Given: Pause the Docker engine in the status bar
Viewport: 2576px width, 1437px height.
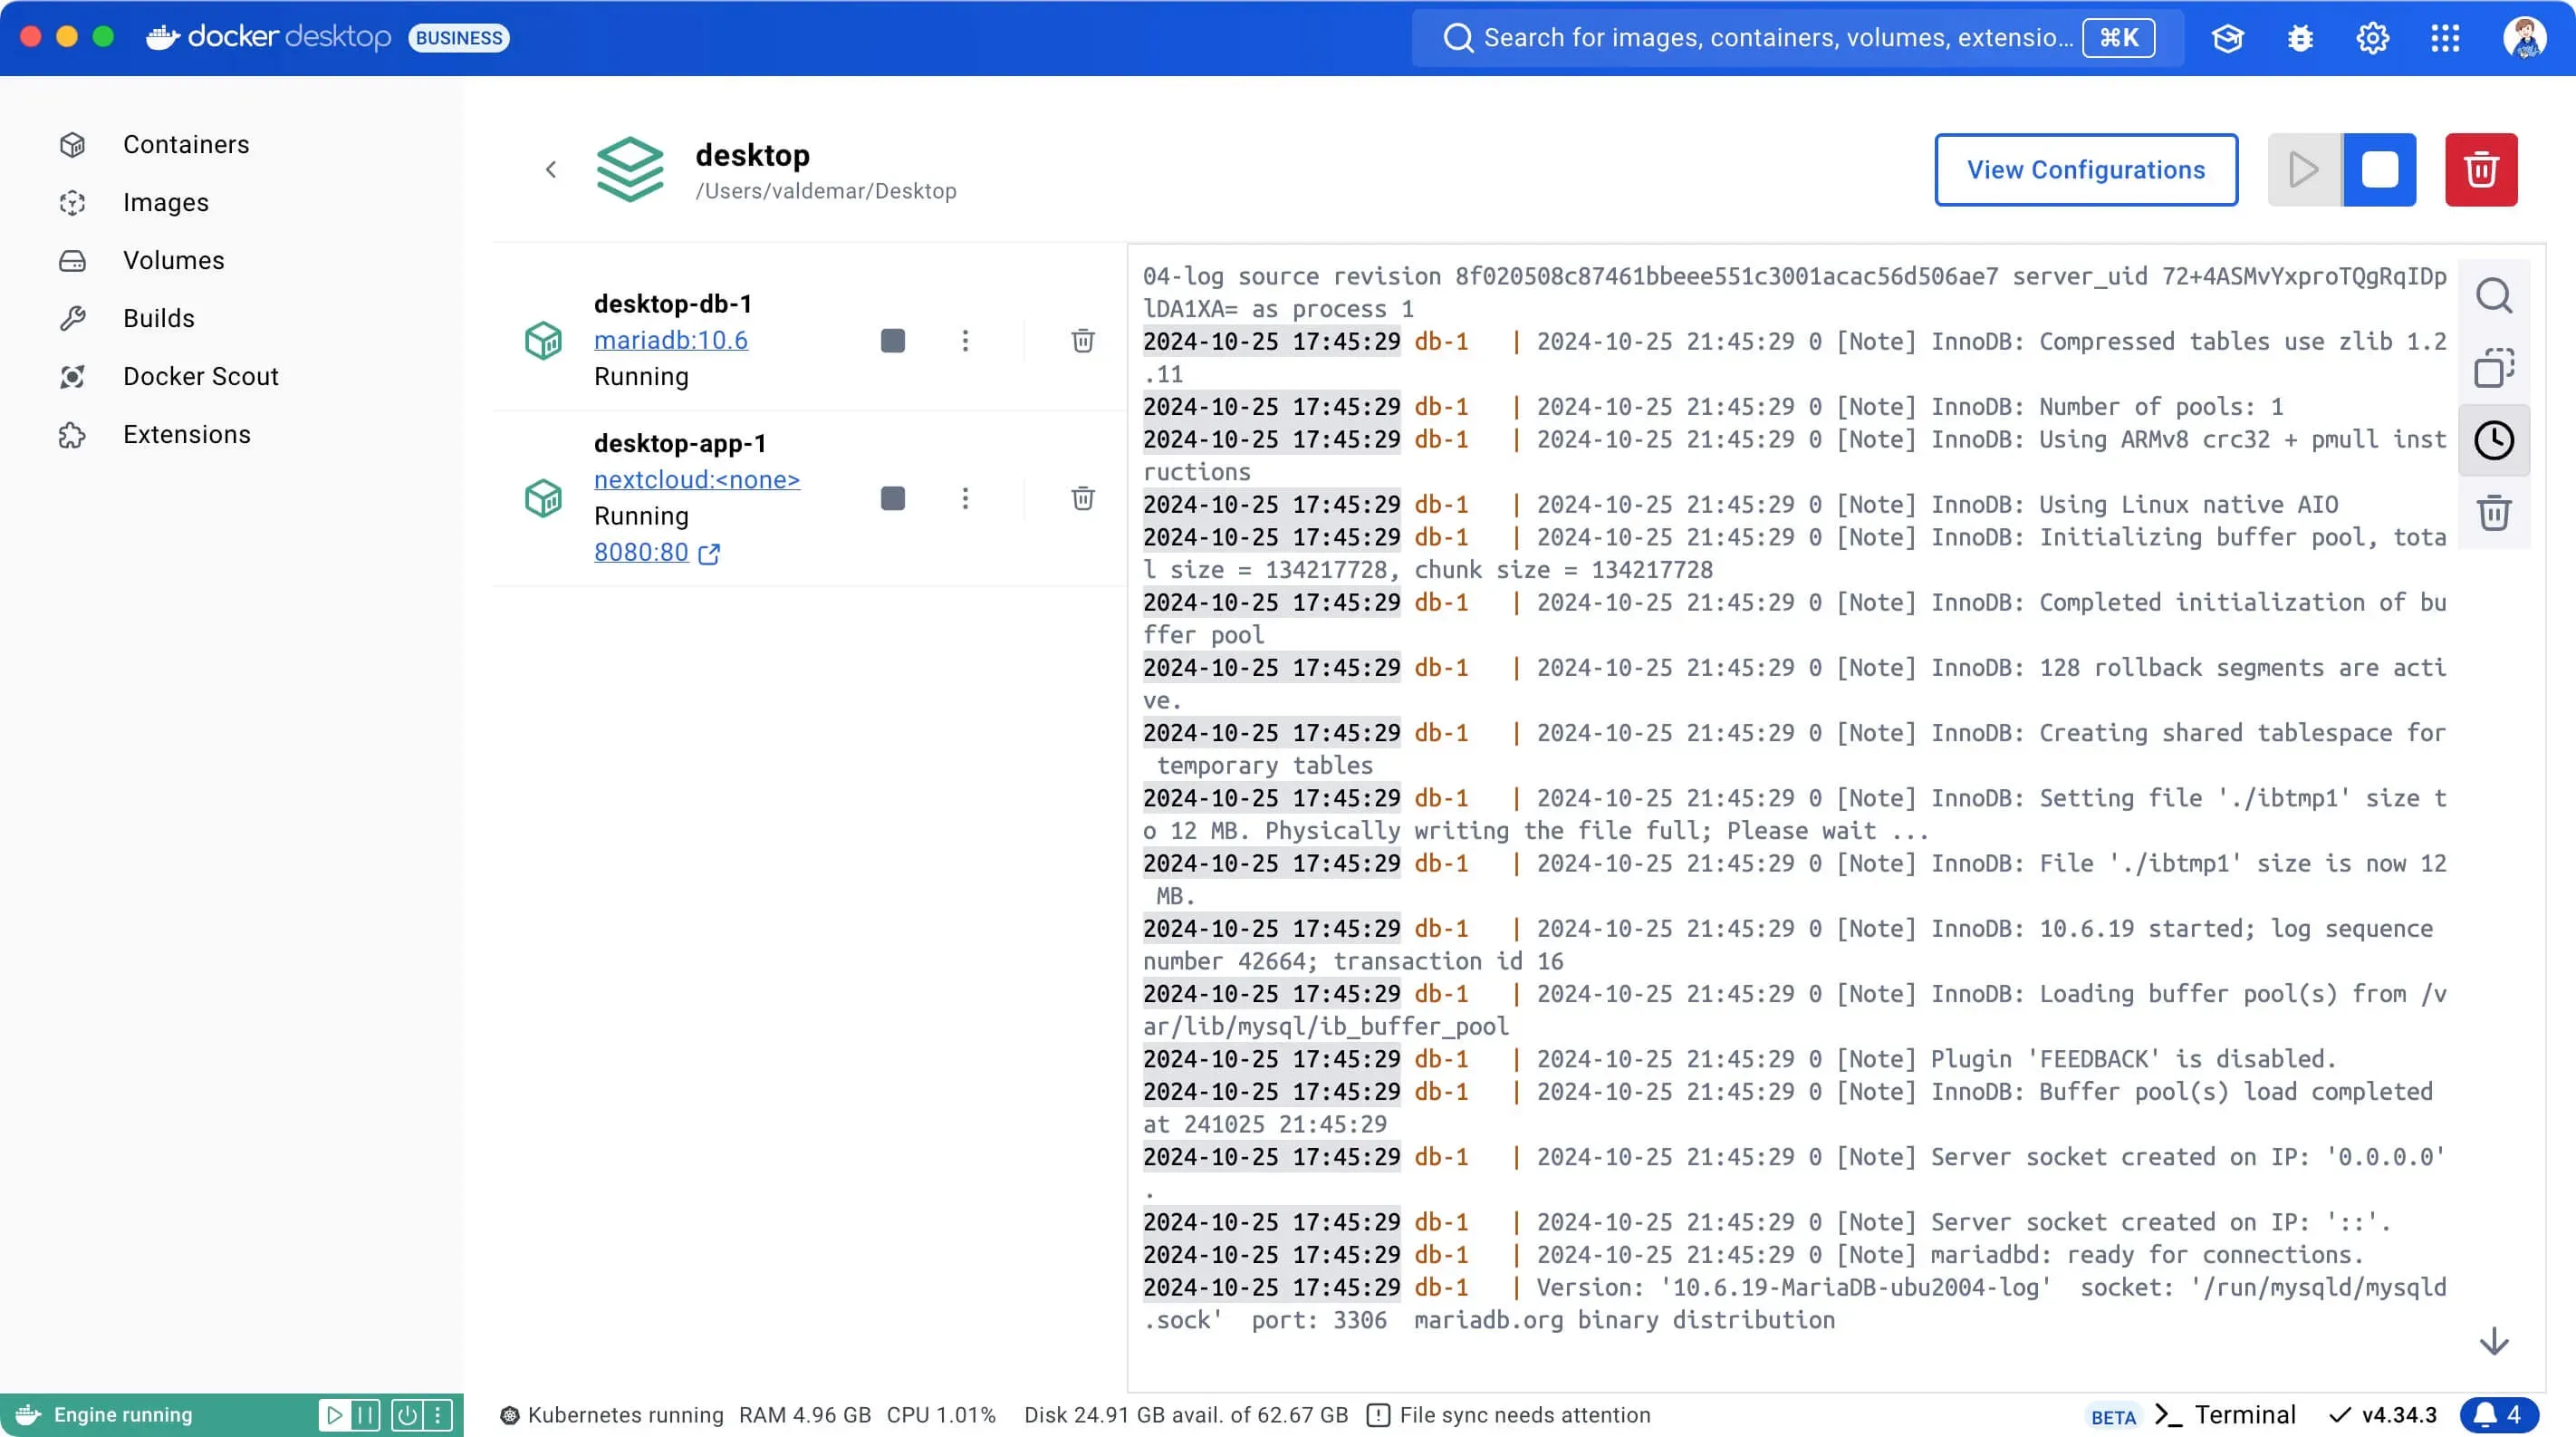Looking at the screenshot, I should click(366, 1415).
